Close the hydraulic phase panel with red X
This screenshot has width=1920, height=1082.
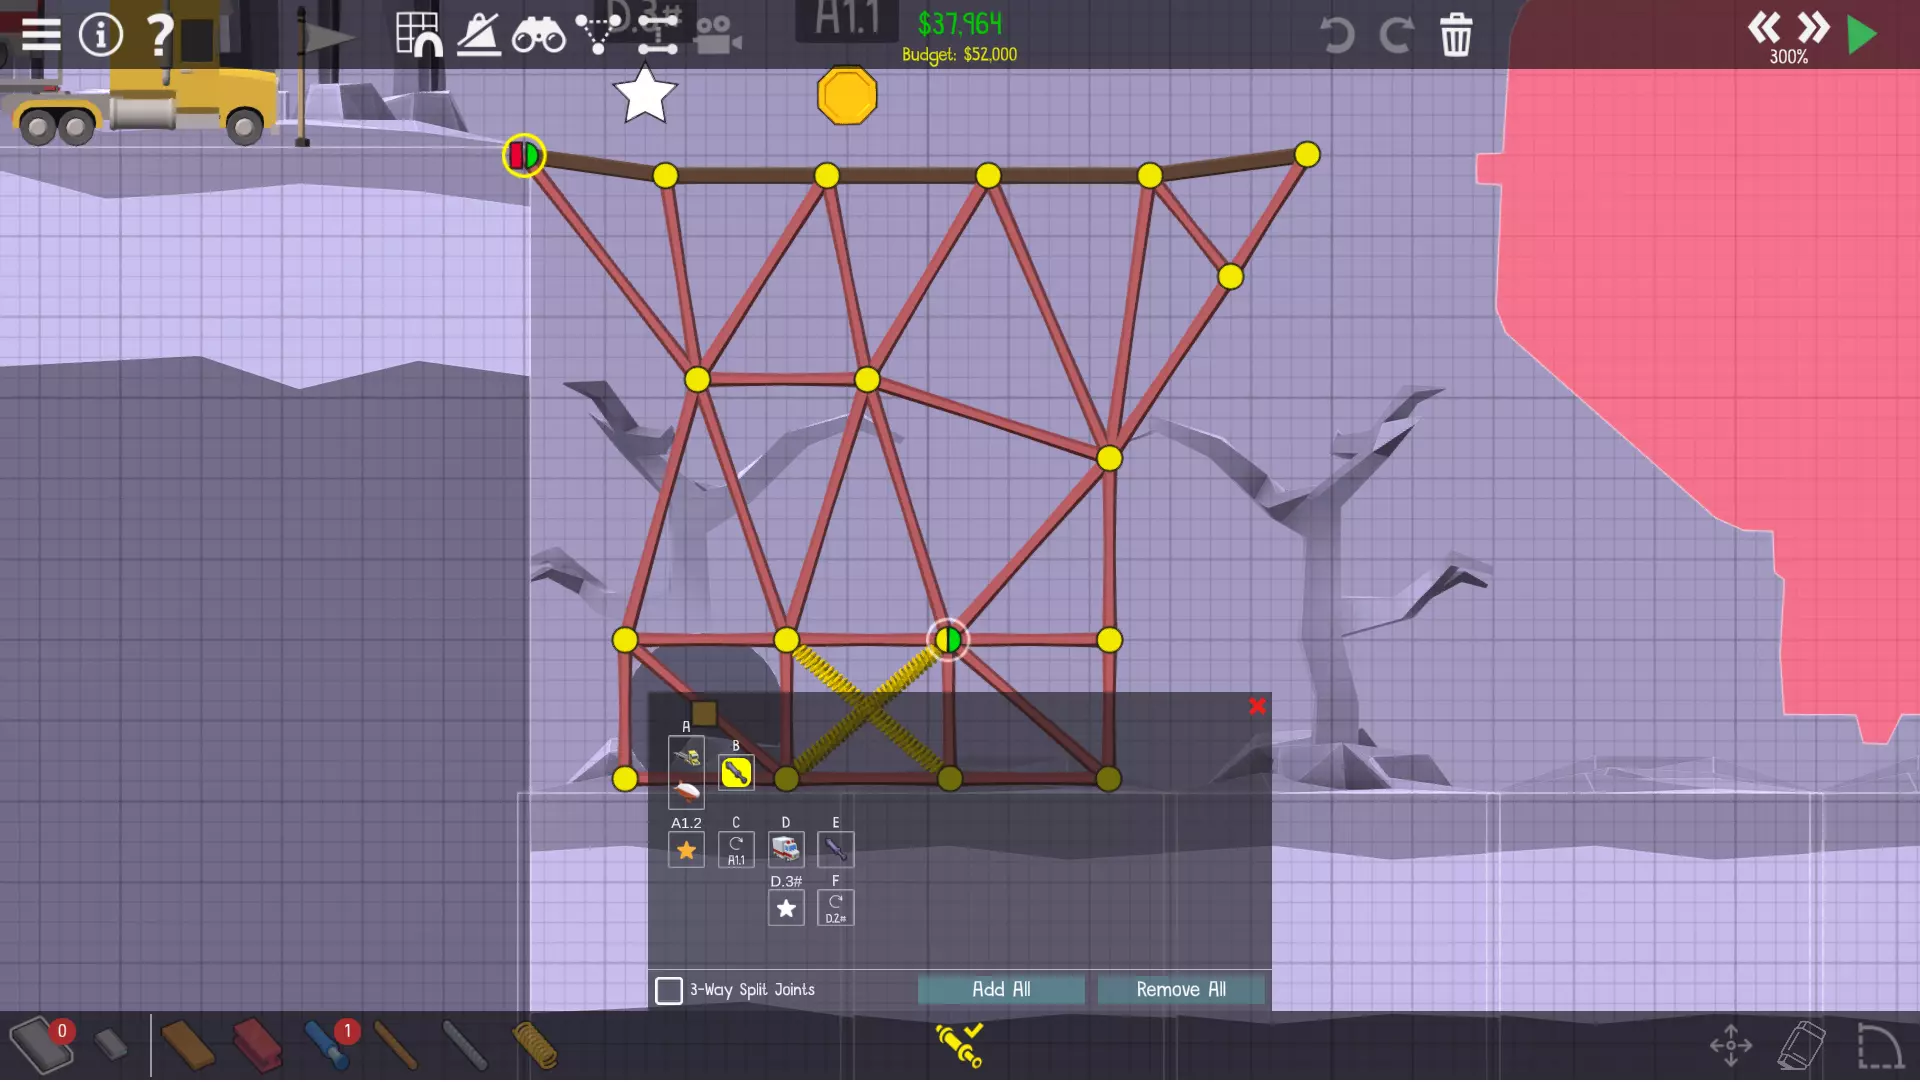point(1257,706)
